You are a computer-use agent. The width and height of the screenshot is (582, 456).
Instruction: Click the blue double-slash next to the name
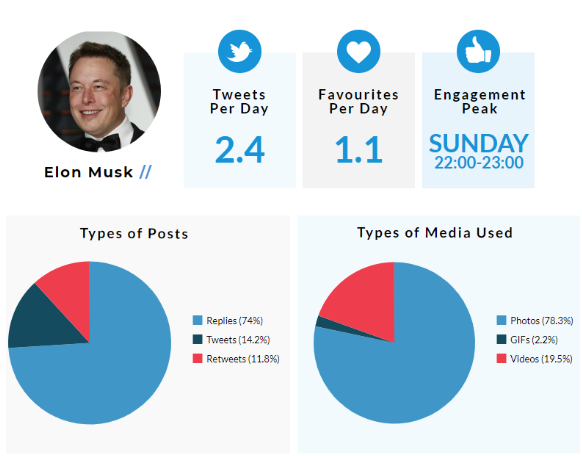[146, 172]
